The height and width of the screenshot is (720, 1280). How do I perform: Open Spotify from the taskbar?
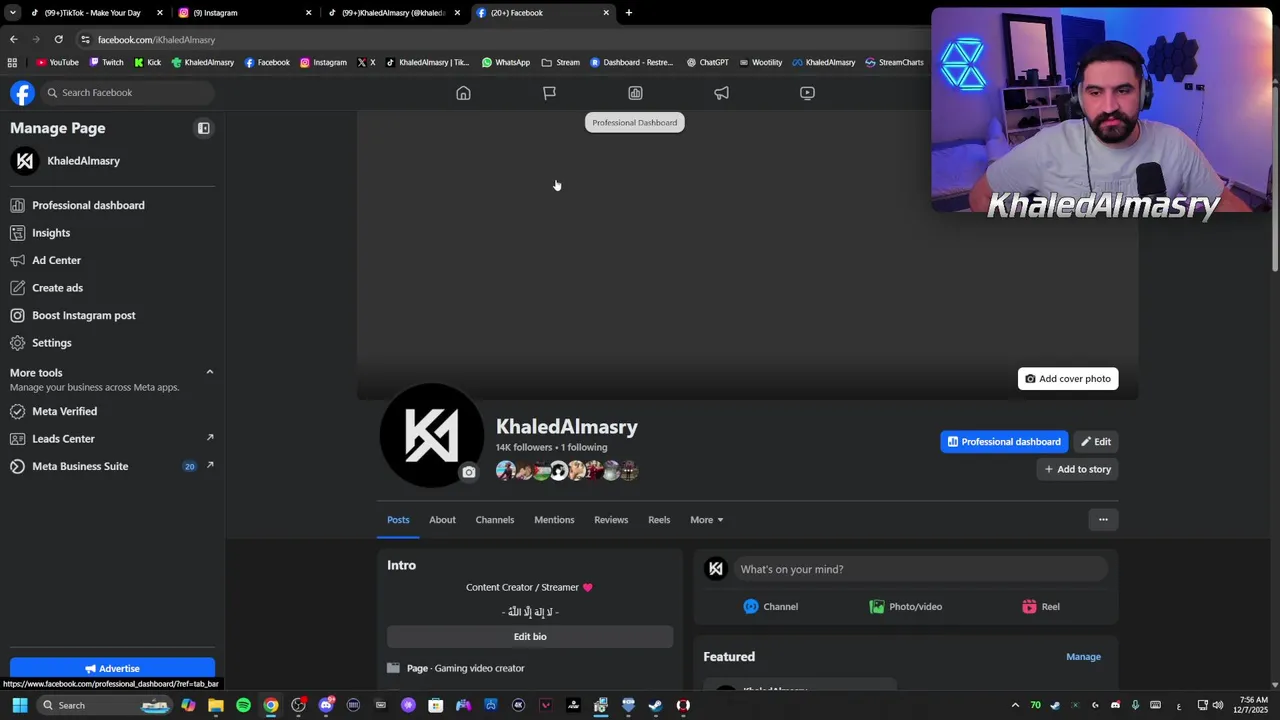[243, 705]
